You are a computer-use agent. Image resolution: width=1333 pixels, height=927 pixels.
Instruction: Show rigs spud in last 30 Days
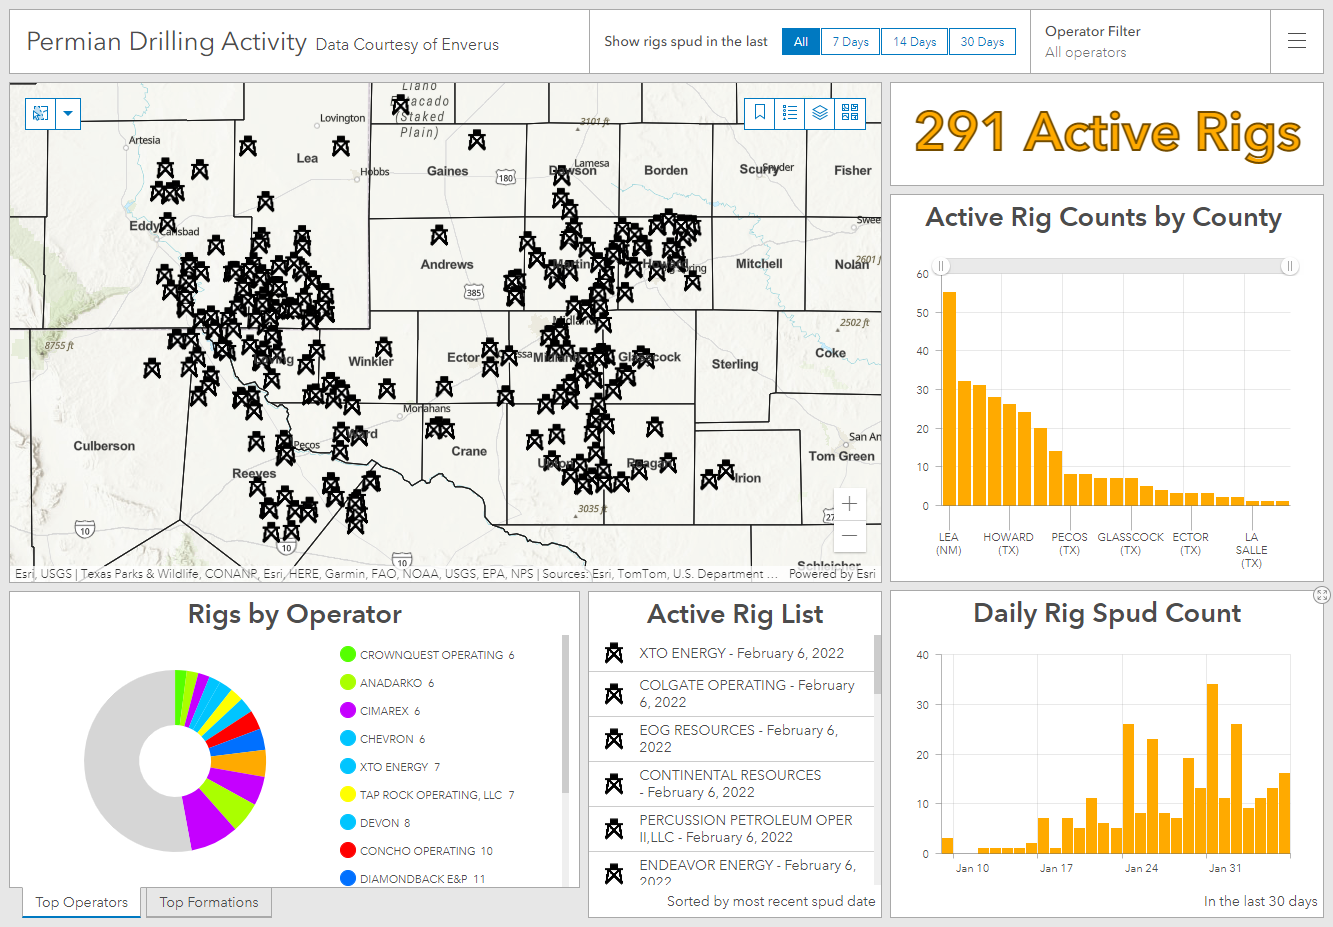tap(982, 42)
